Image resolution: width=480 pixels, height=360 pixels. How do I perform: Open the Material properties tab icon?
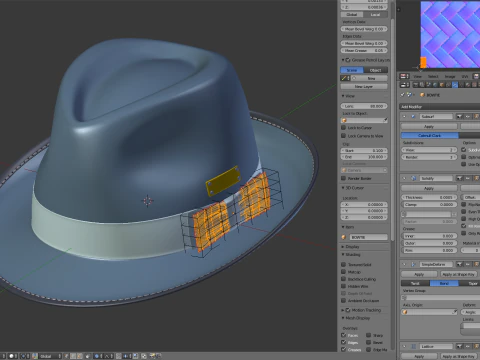pos(468,85)
